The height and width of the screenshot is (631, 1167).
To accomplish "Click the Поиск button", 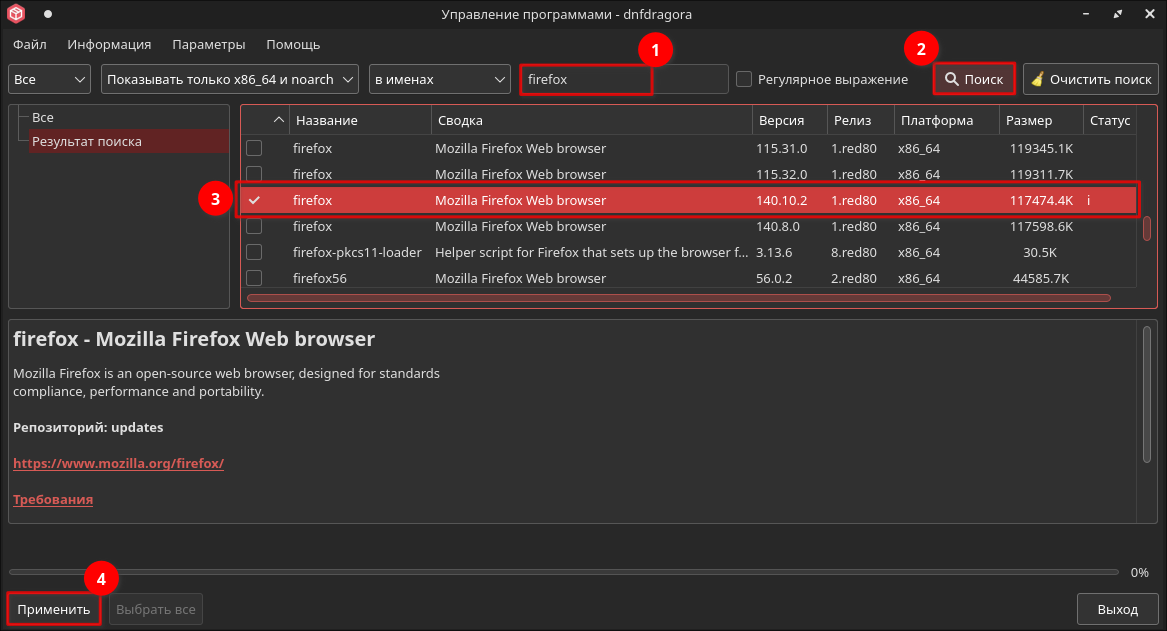I will 974,79.
